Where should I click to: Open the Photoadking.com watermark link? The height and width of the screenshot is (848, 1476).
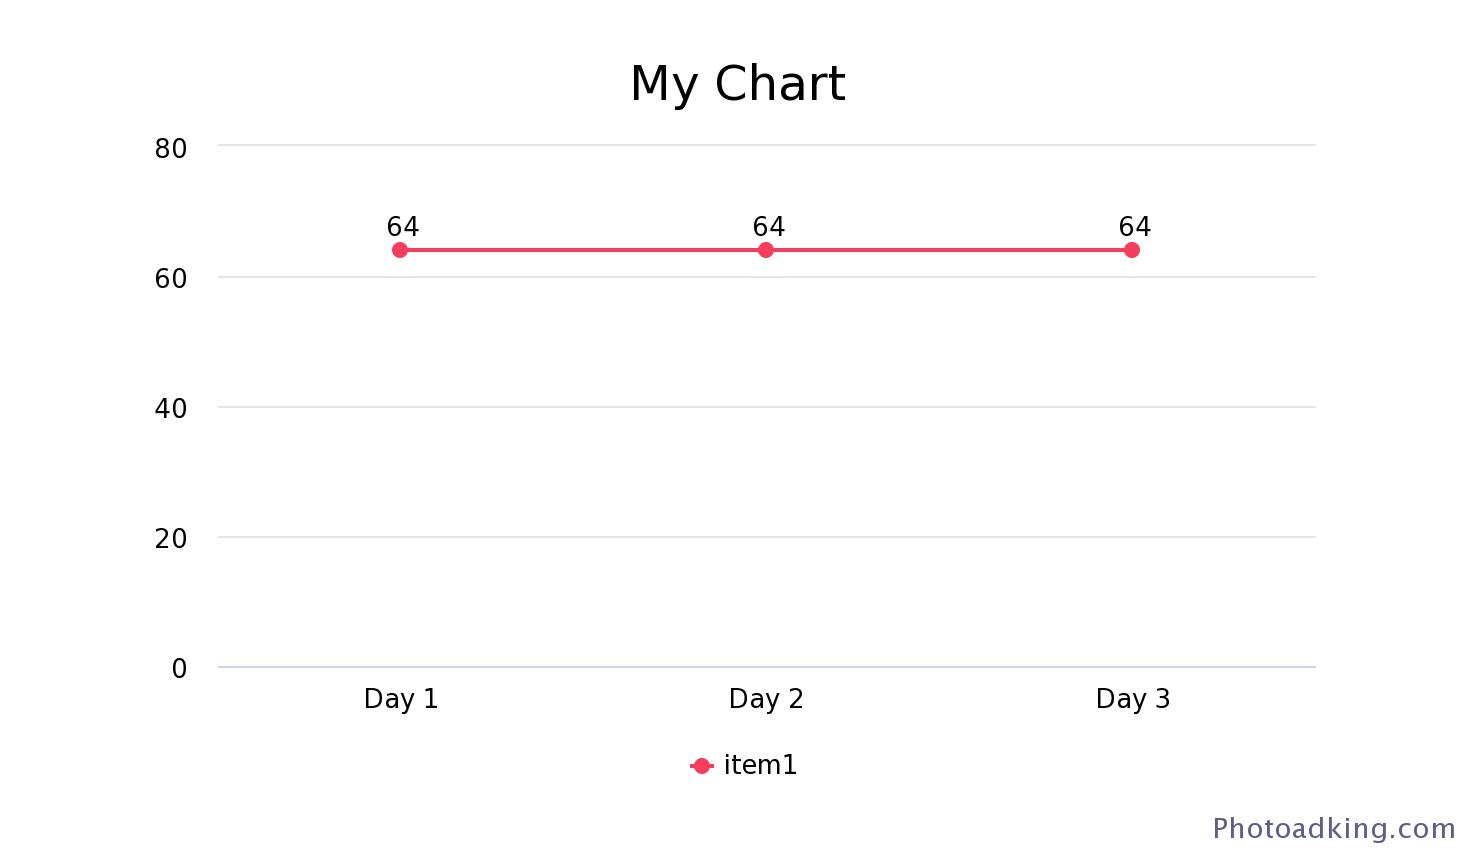tap(1334, 828)
